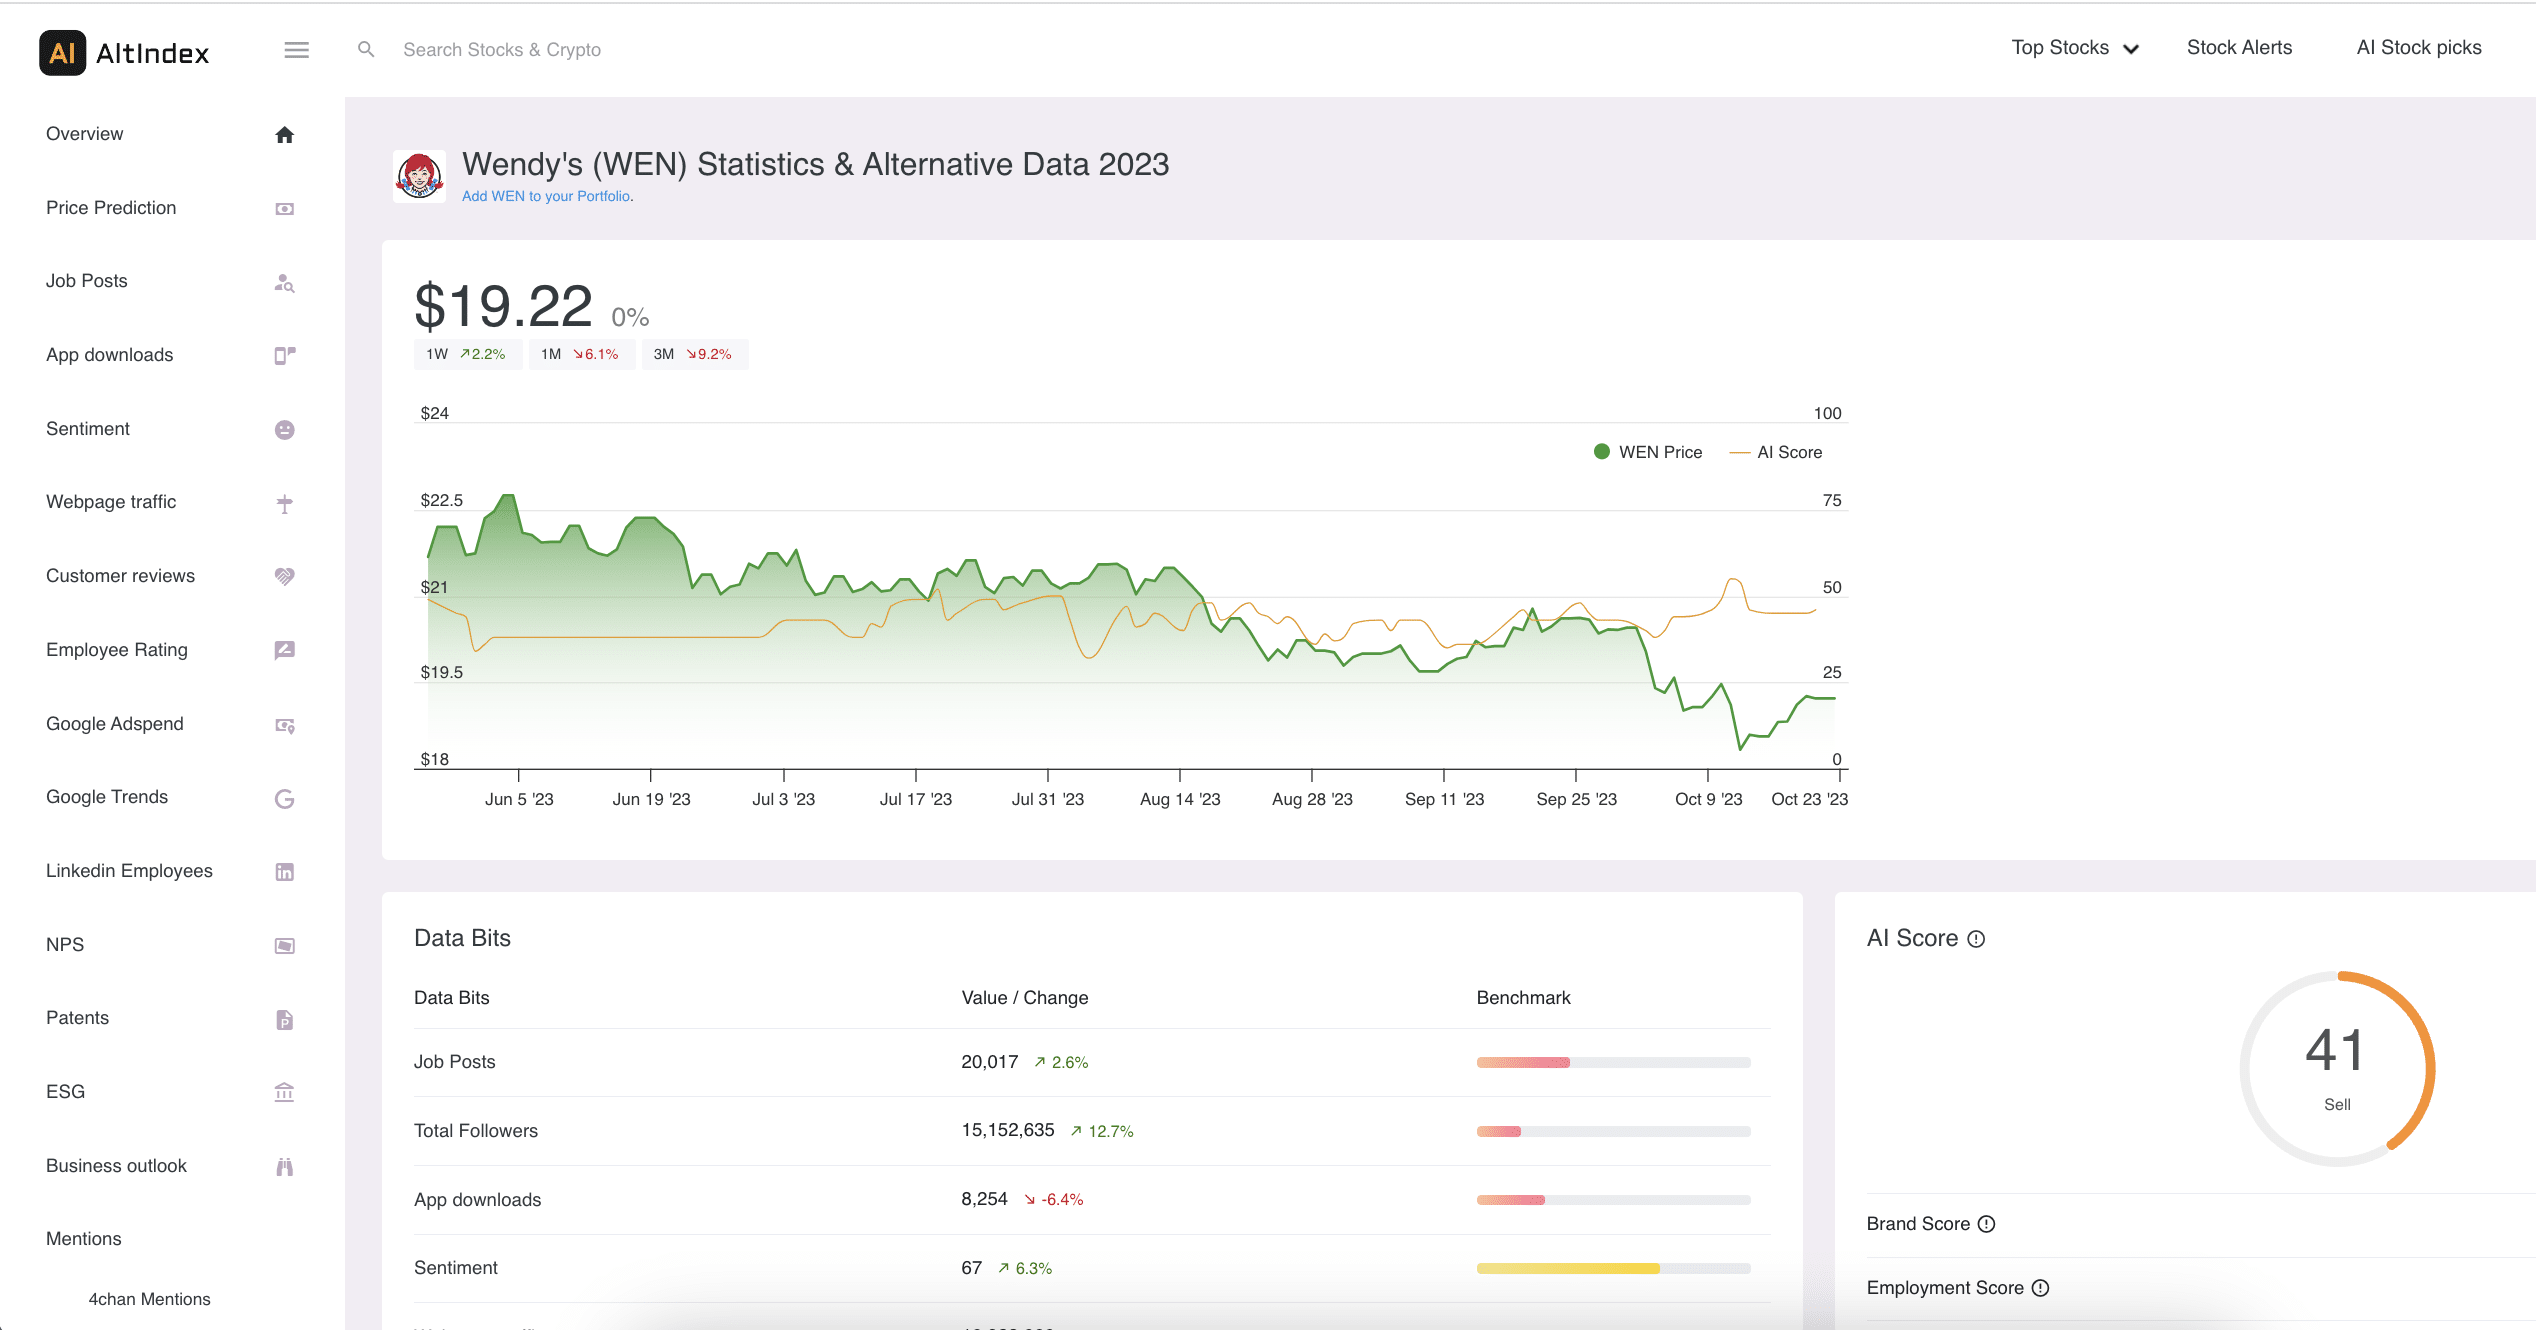This screenshot has width=2536, height=1330.
Task: Click the App downloads device icon
Action: 285,355
